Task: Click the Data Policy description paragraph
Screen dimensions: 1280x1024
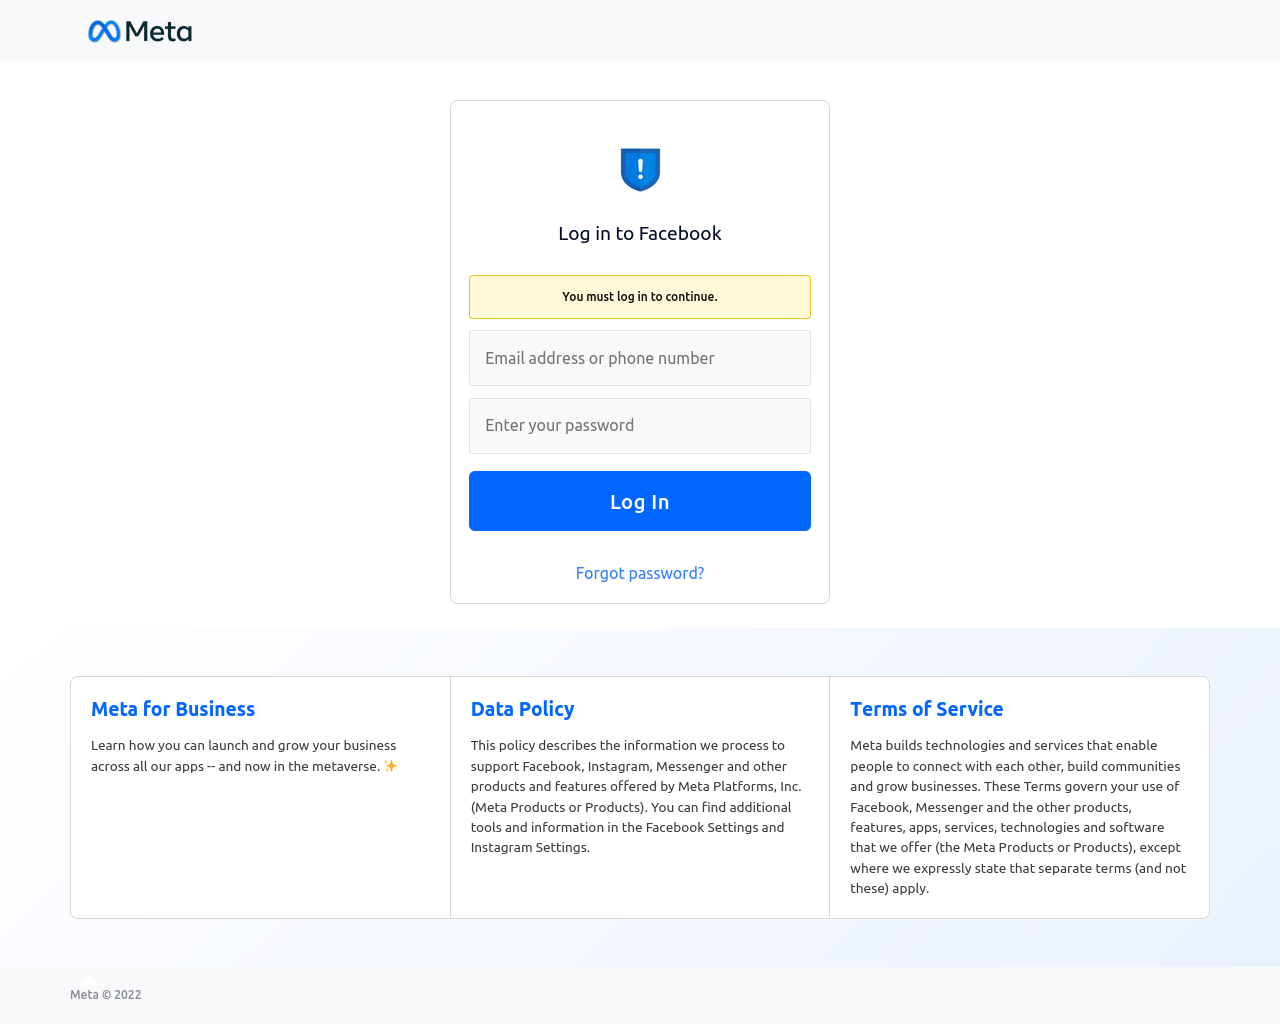Action: [637, 796]
